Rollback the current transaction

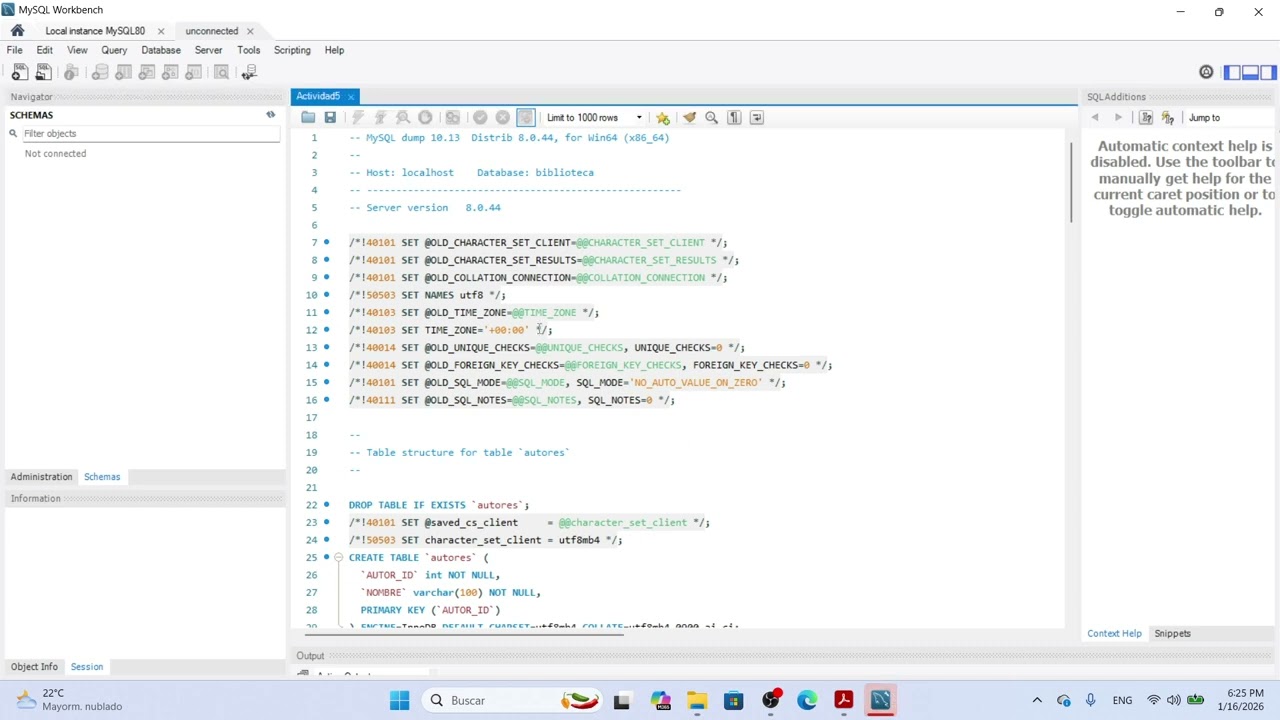[x=503, y=118]
